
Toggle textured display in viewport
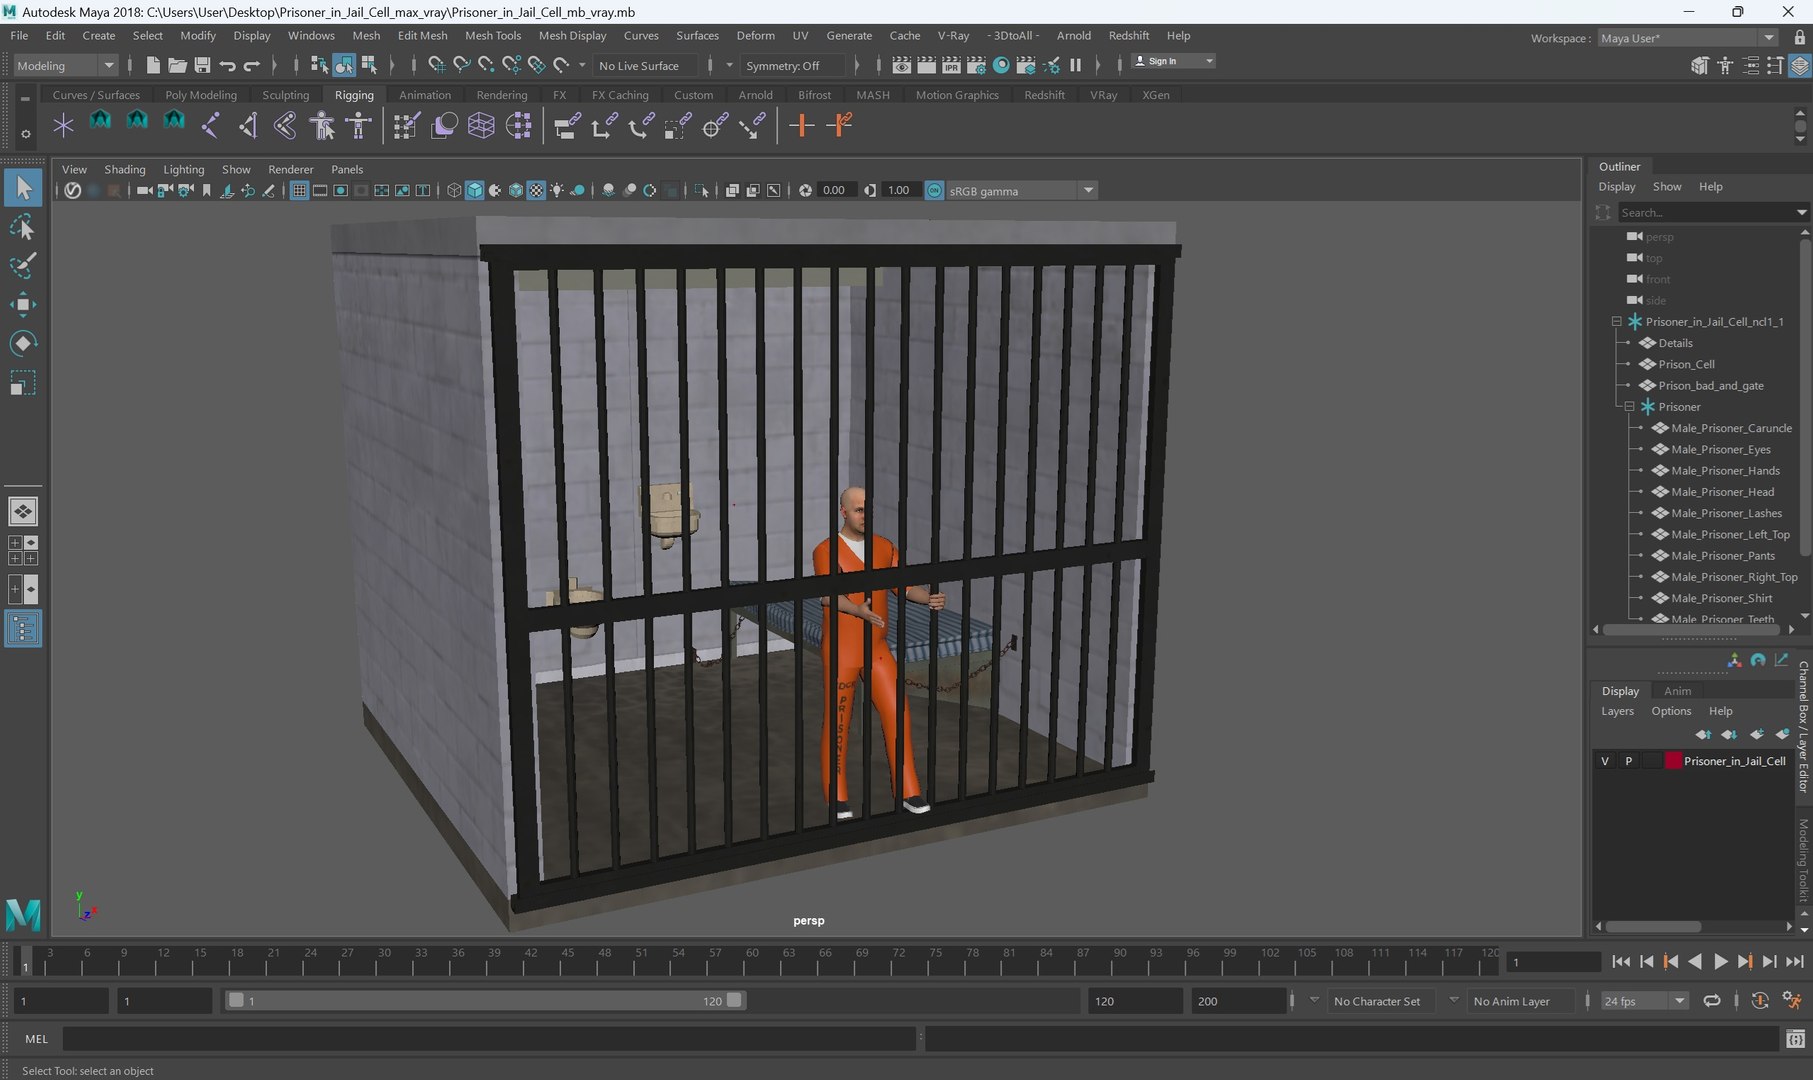[x=536, y=190]
